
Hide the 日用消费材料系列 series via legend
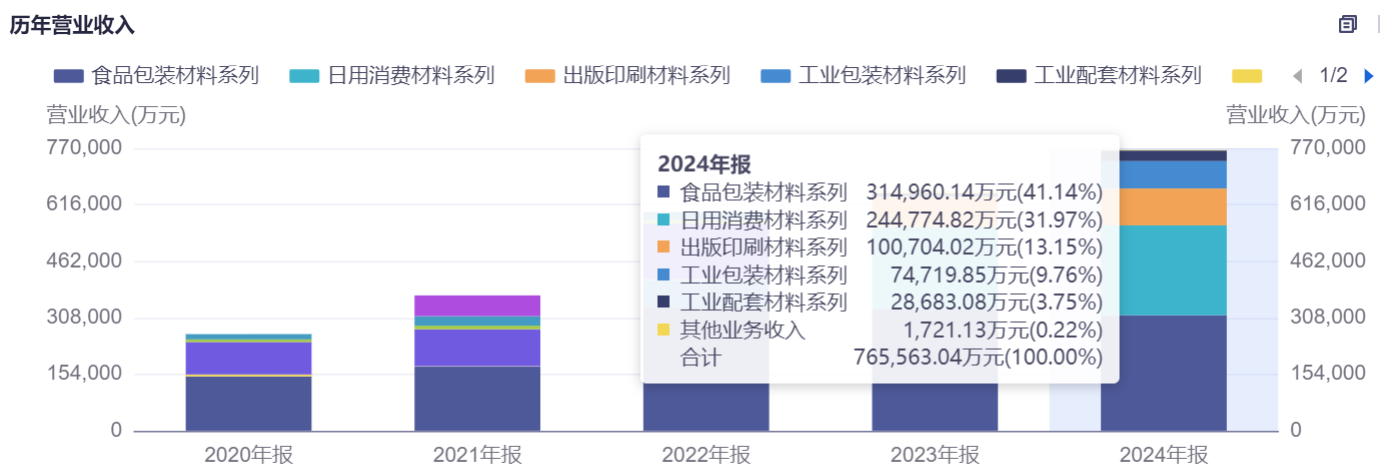pos(392,76)
